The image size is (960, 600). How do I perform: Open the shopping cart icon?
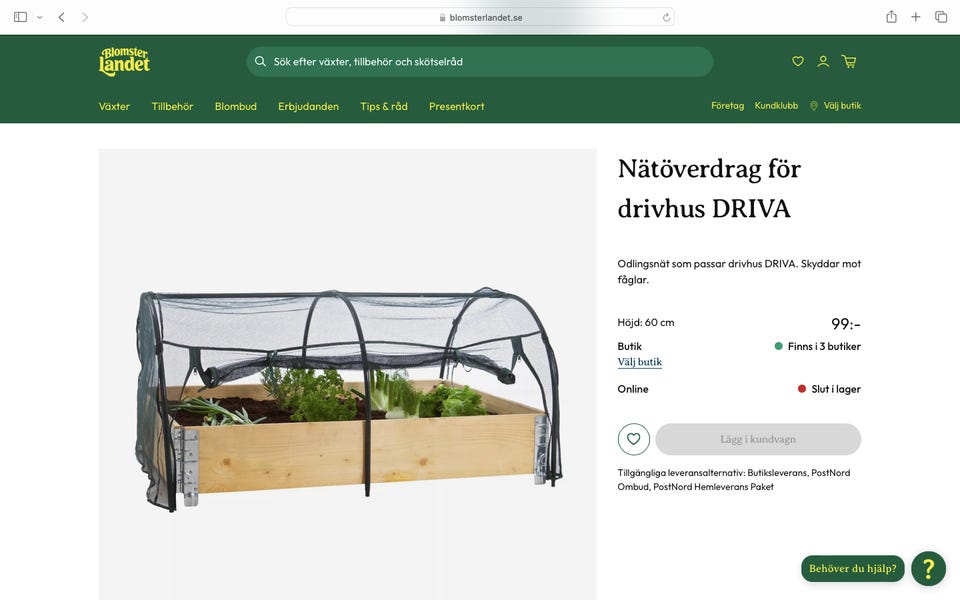849,61
